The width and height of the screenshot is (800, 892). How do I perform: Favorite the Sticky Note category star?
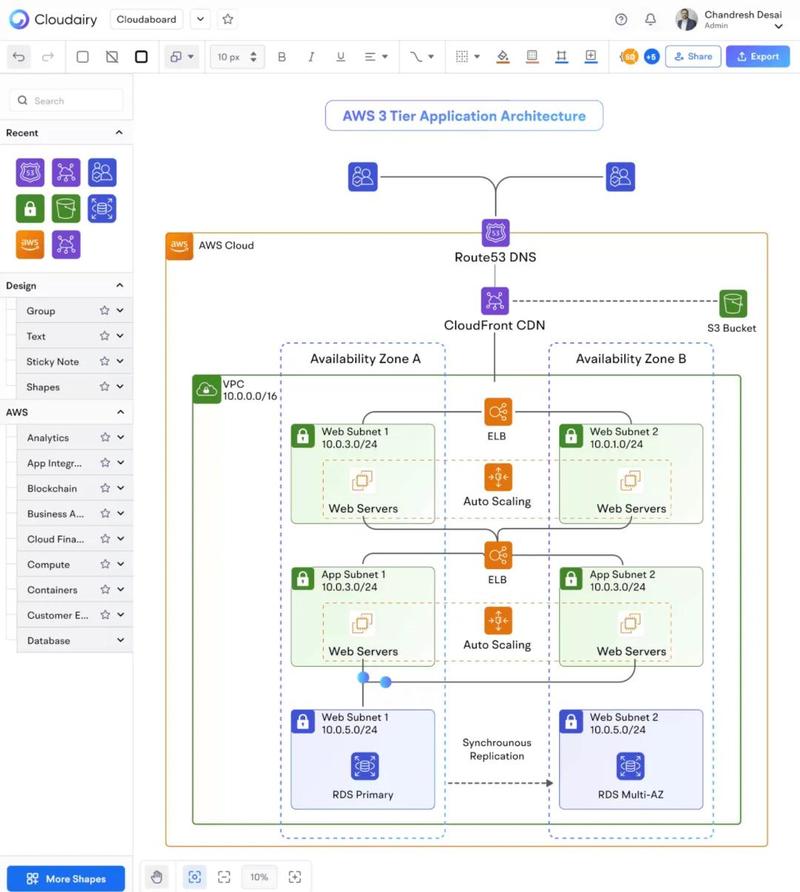click(104, 361)
